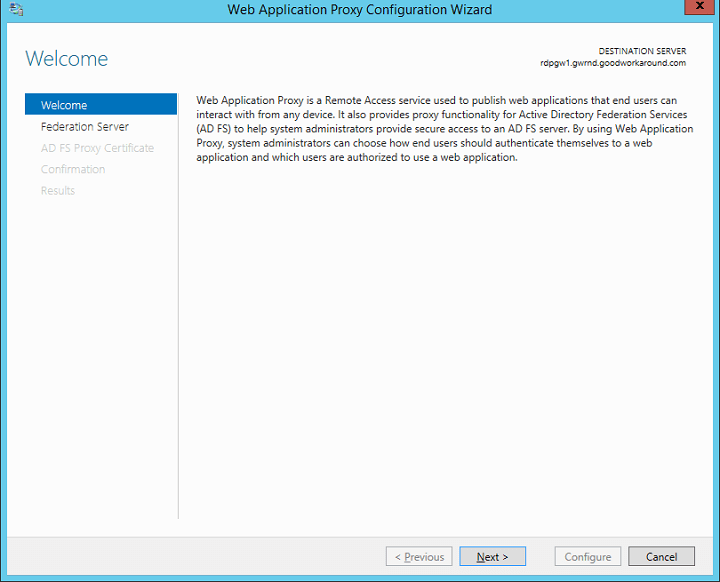The image size is (720, 582).
Task: Click the large Welcome page heading
Action: click(66, 58)
